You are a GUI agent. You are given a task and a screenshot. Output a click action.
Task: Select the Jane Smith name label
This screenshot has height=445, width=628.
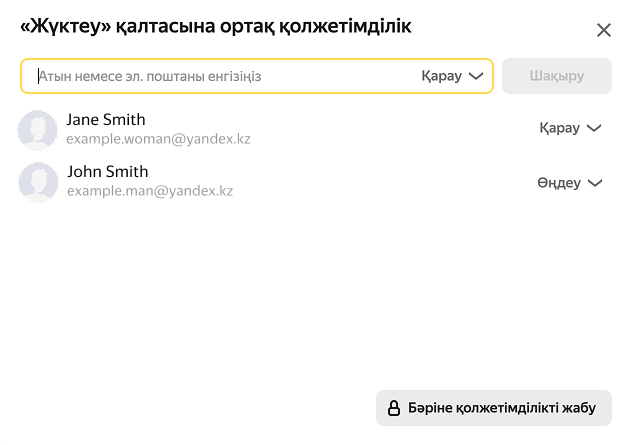[x=106, y=120]
